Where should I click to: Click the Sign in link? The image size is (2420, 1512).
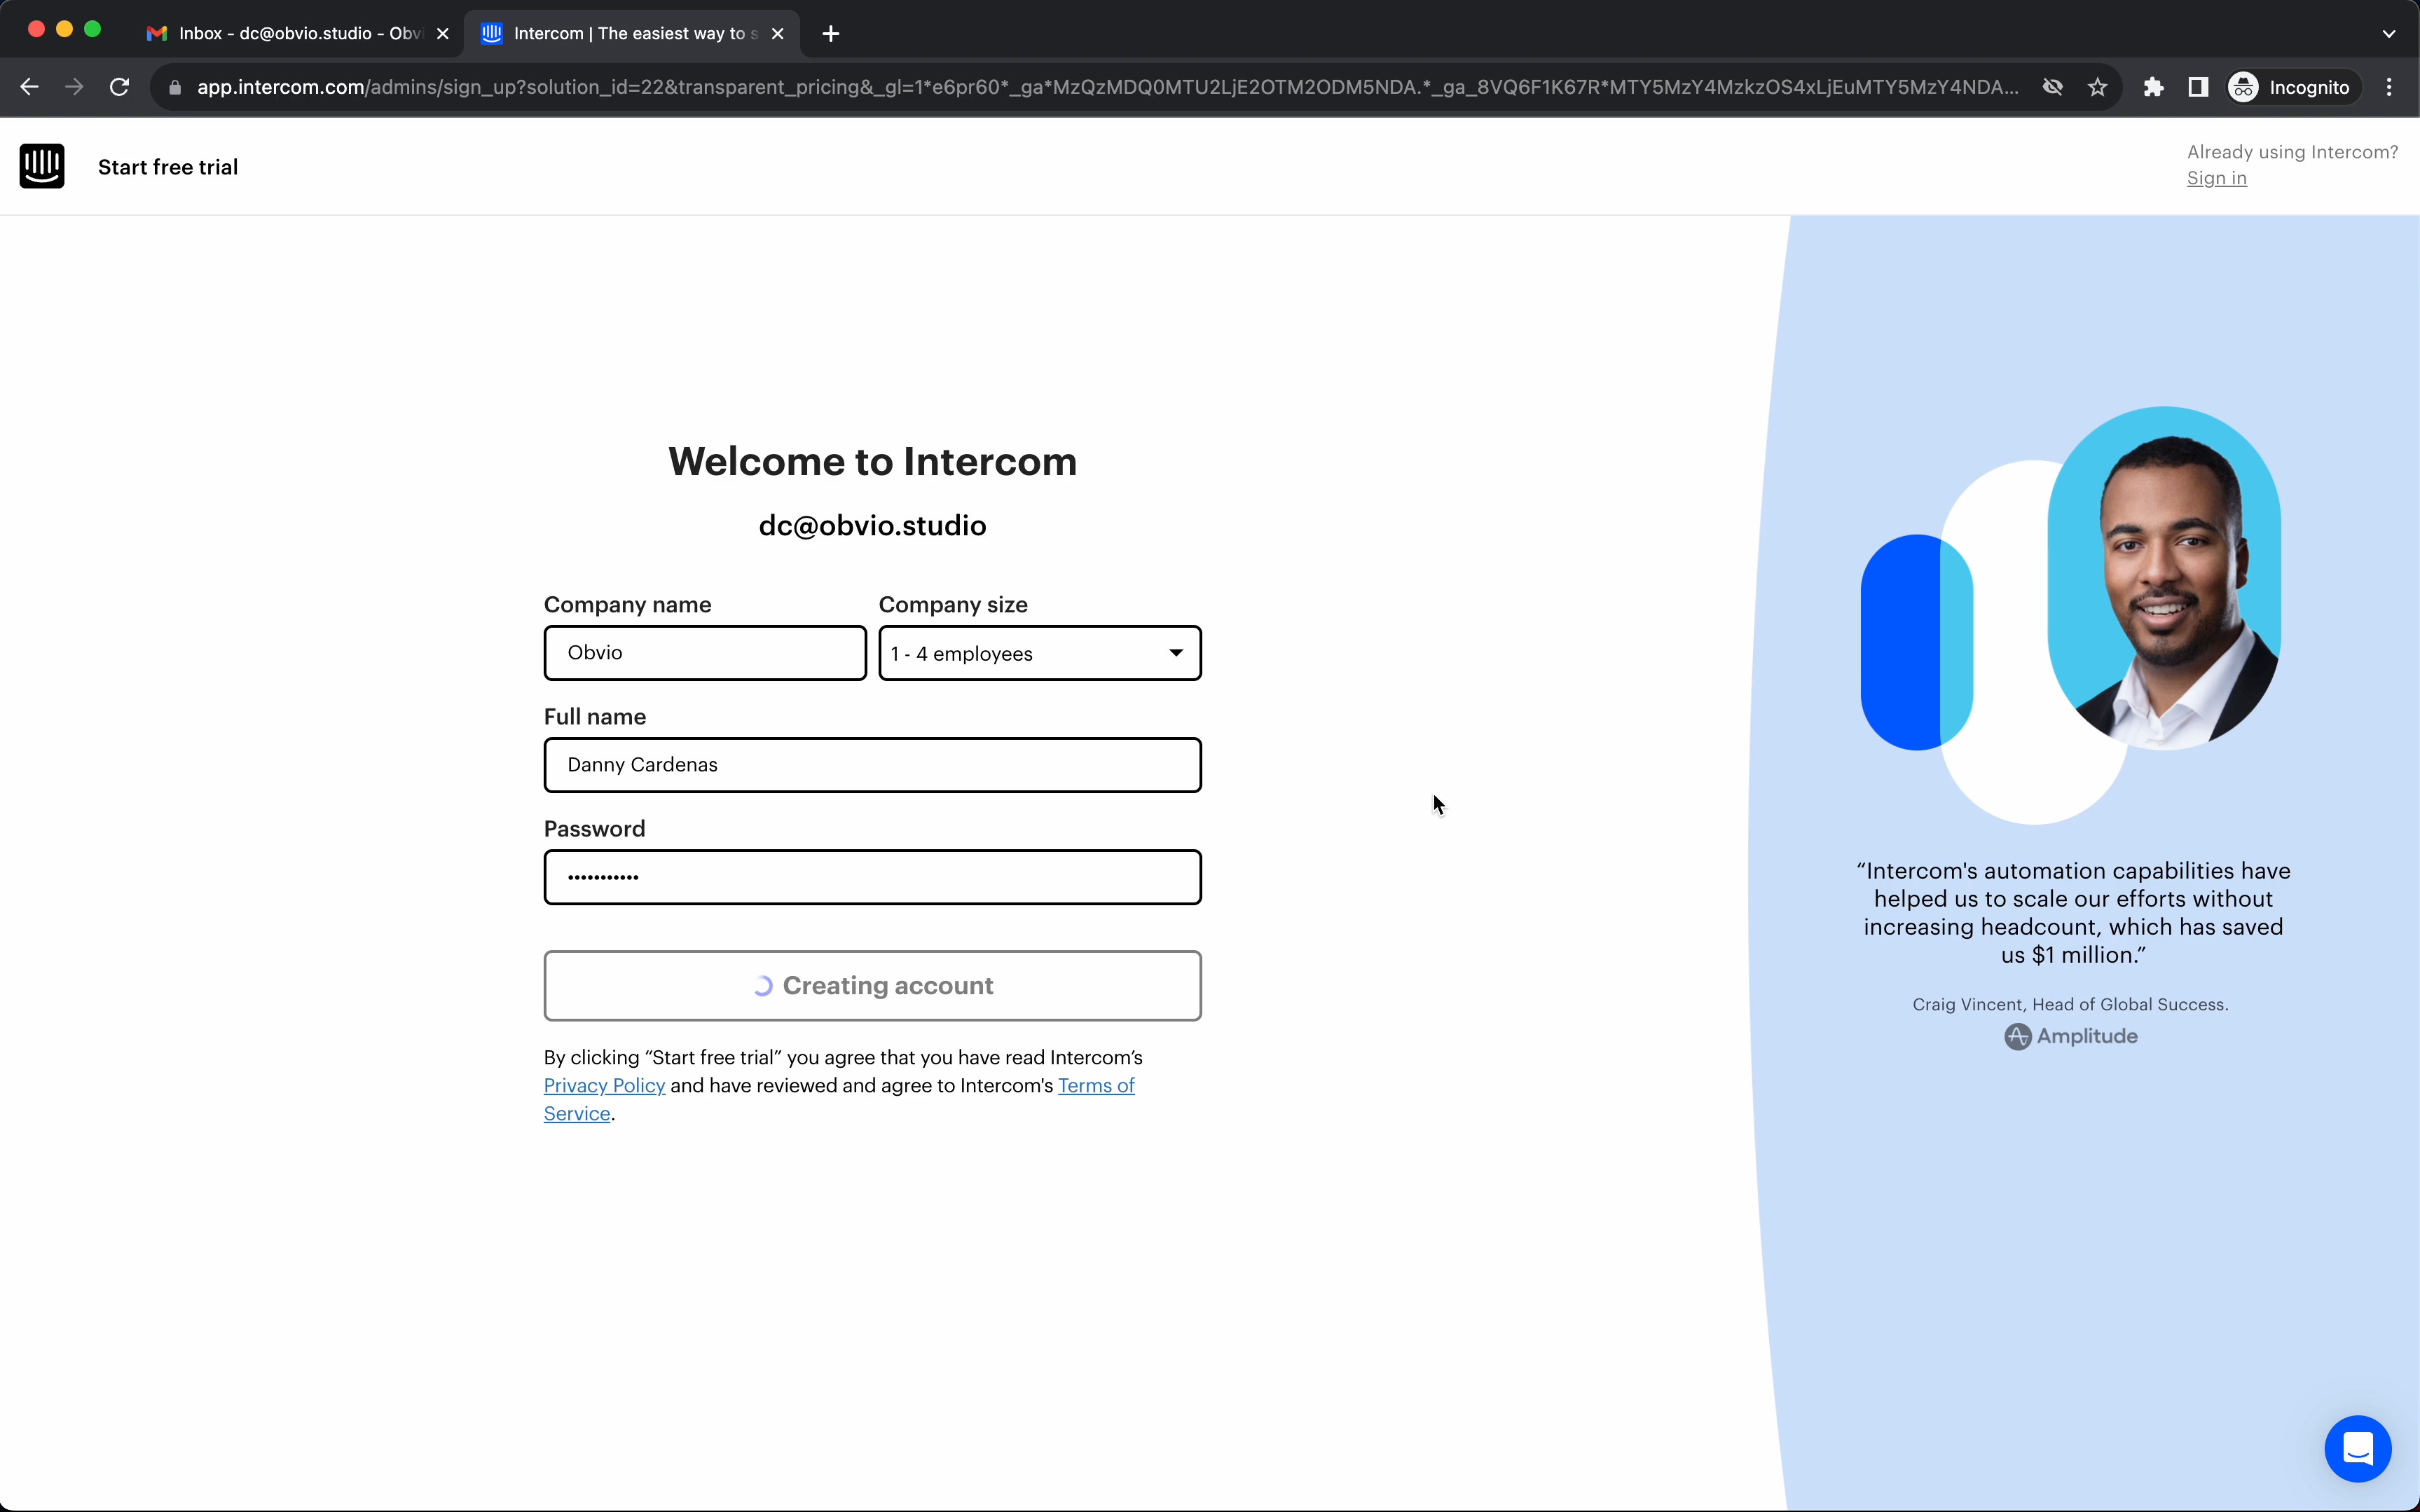(x=2216, y=178)
